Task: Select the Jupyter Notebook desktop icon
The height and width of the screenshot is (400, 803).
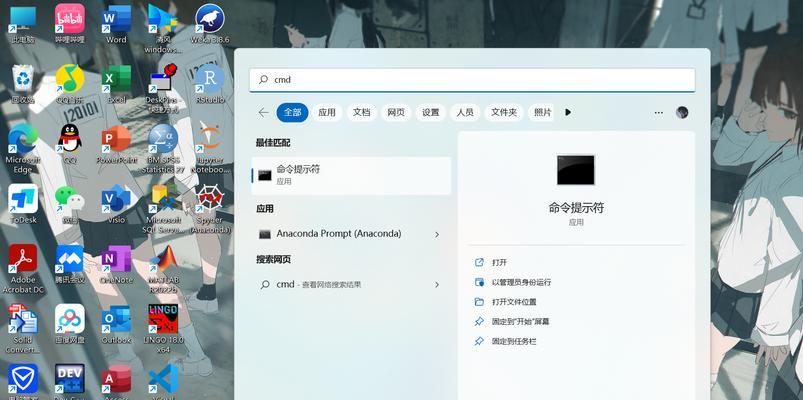Action: click(209, 149)
